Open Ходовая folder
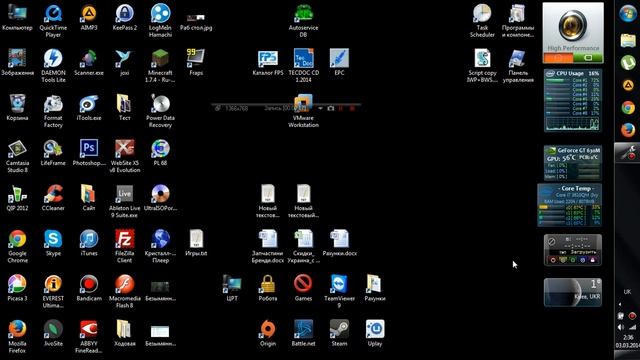This screenshot has height=360, width=640. [124, 333]
